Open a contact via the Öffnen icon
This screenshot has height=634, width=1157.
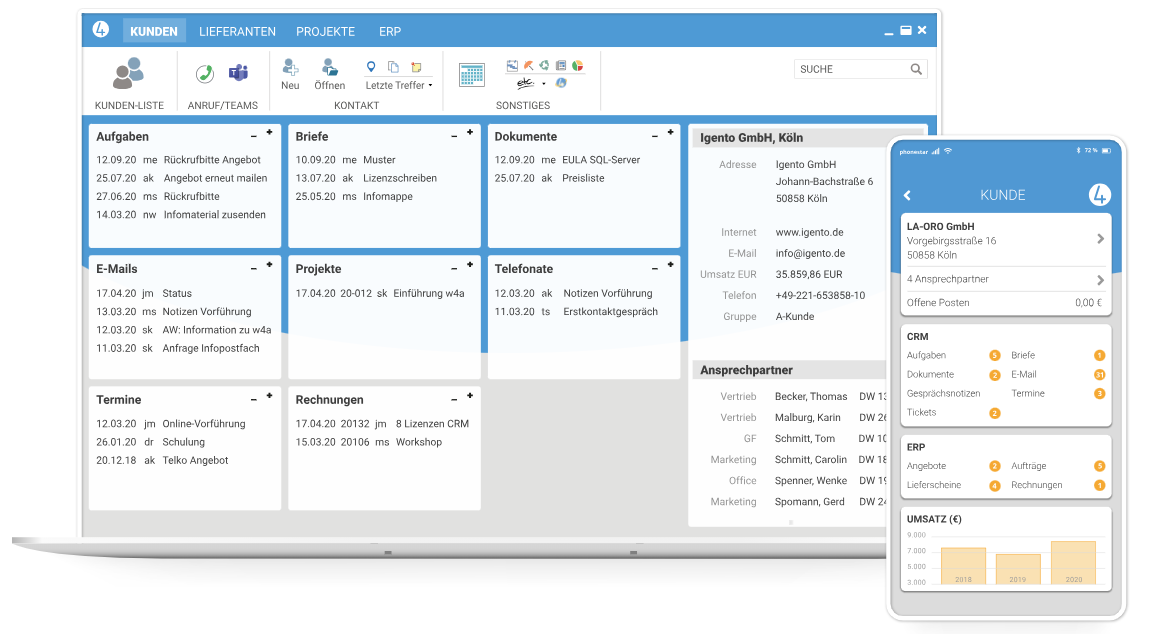point(330,66)
